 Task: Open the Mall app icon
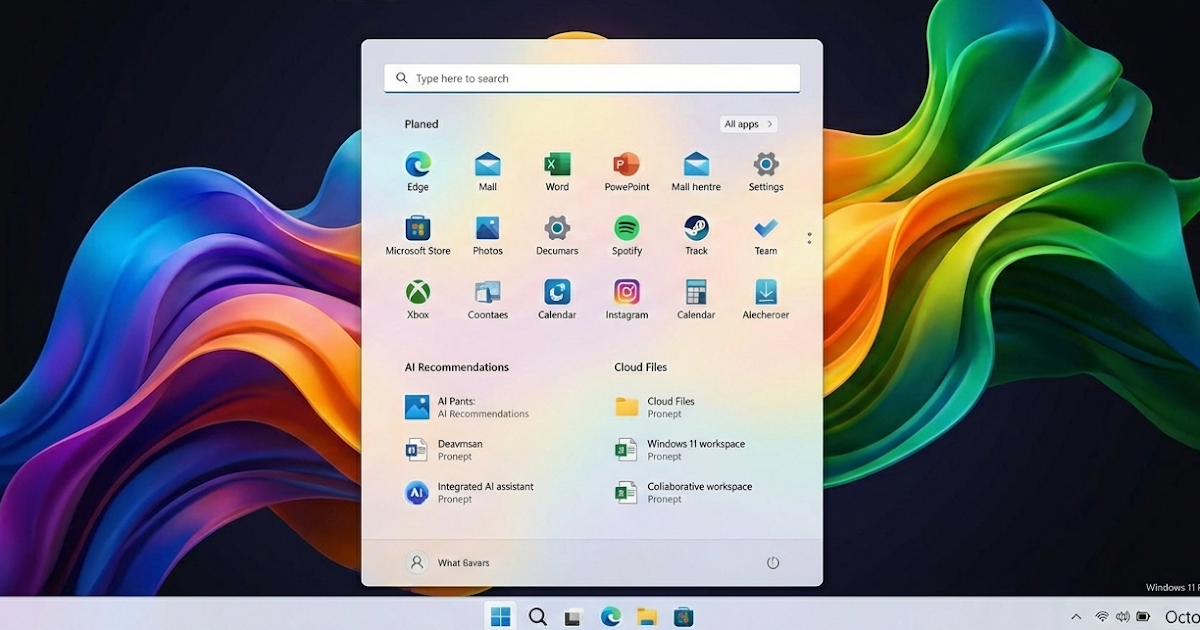point(487,172)
